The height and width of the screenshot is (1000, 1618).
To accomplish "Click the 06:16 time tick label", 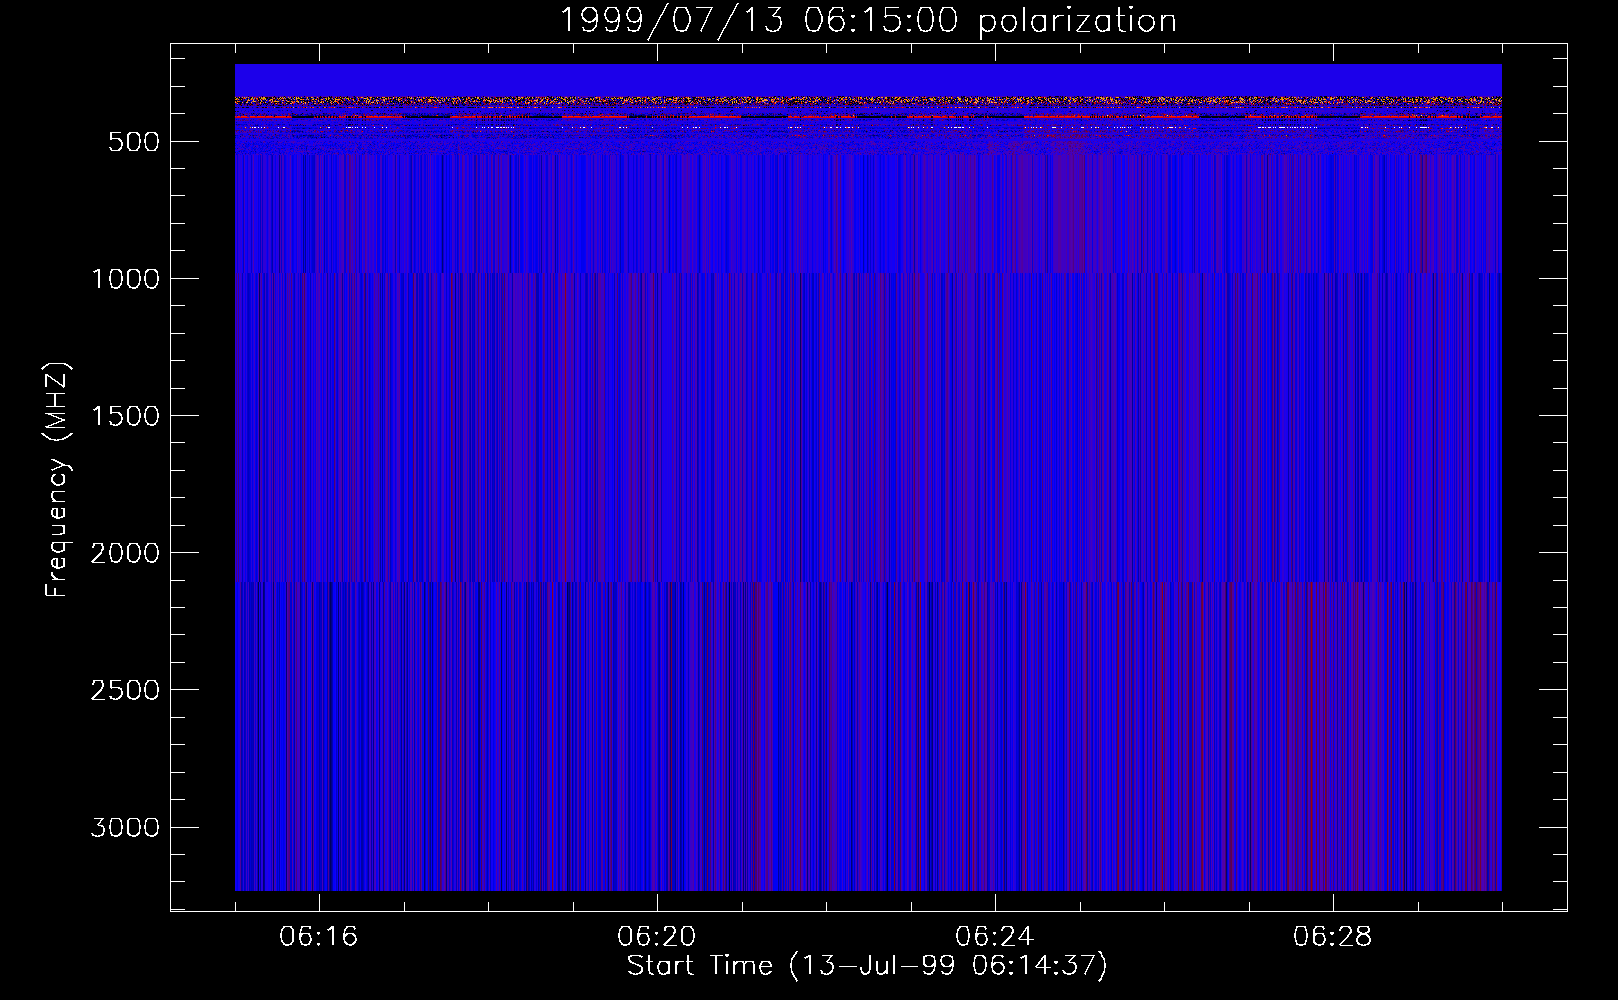I will coord(319,937).
